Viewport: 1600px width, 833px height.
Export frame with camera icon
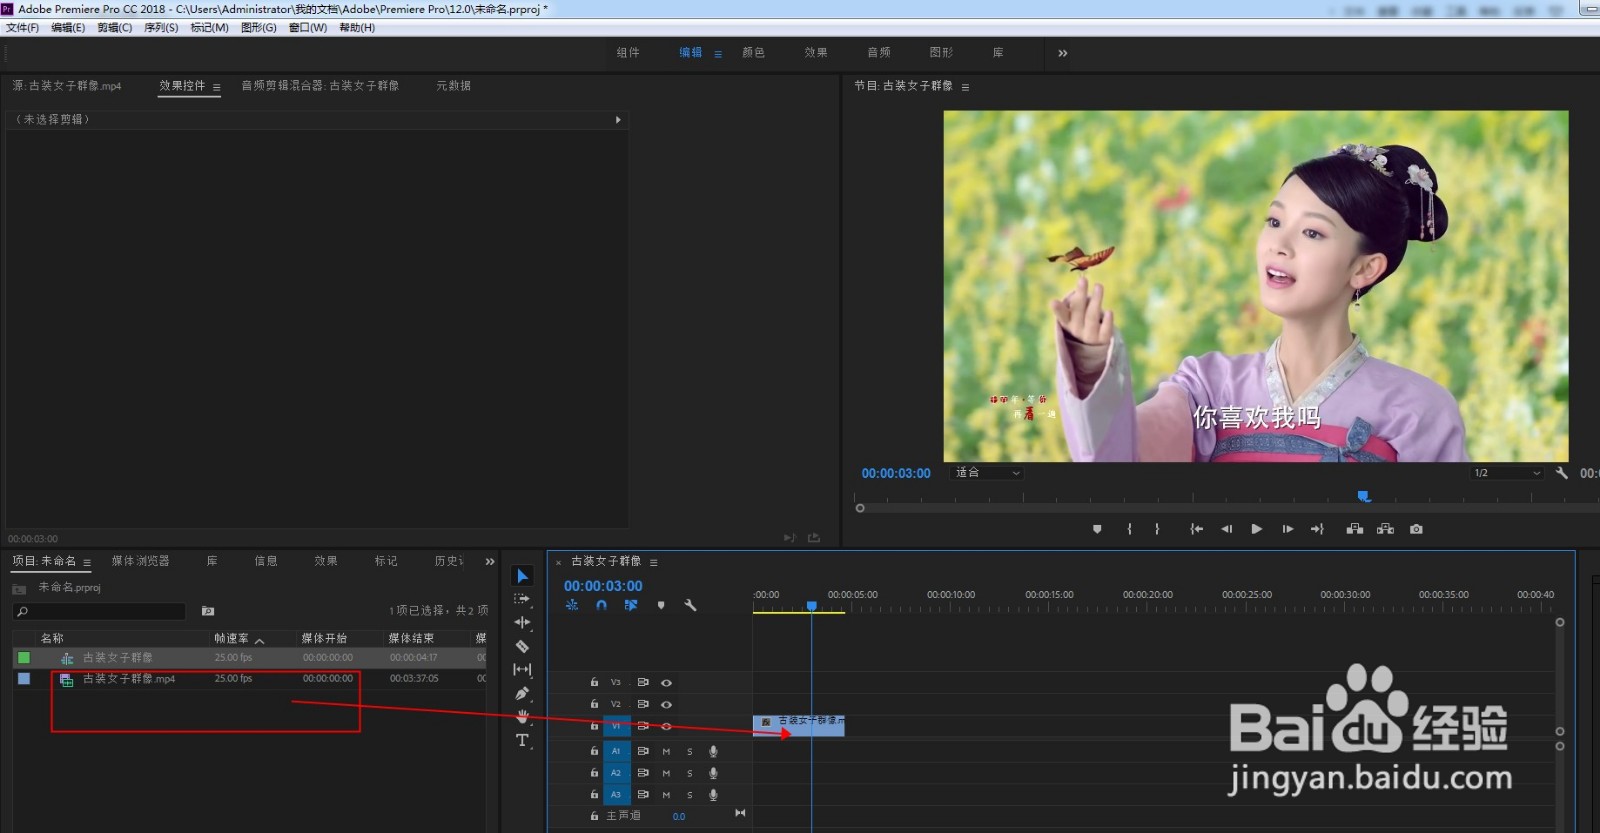(x=1416, y=529)
